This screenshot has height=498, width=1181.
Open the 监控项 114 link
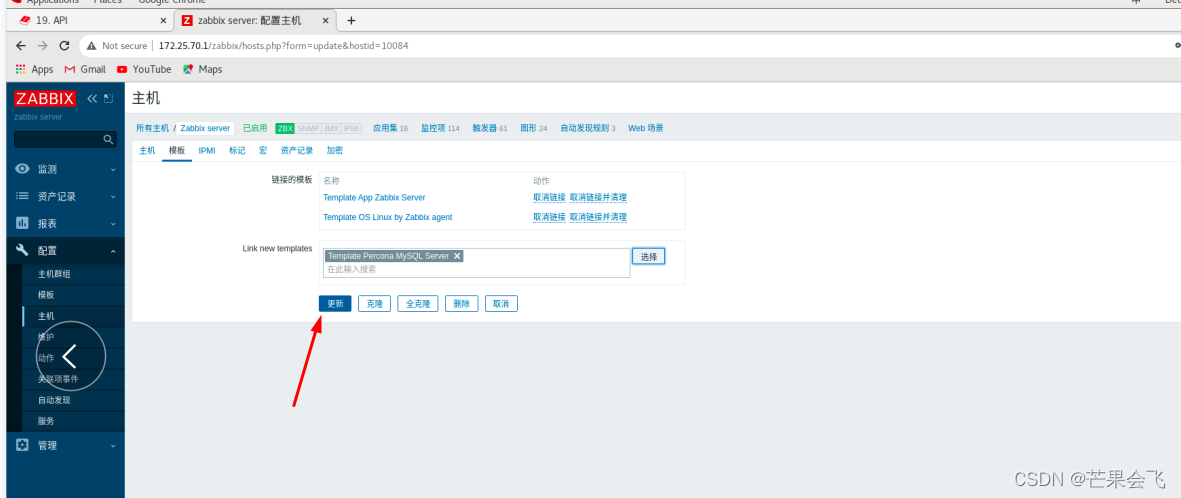pos(440,128)
